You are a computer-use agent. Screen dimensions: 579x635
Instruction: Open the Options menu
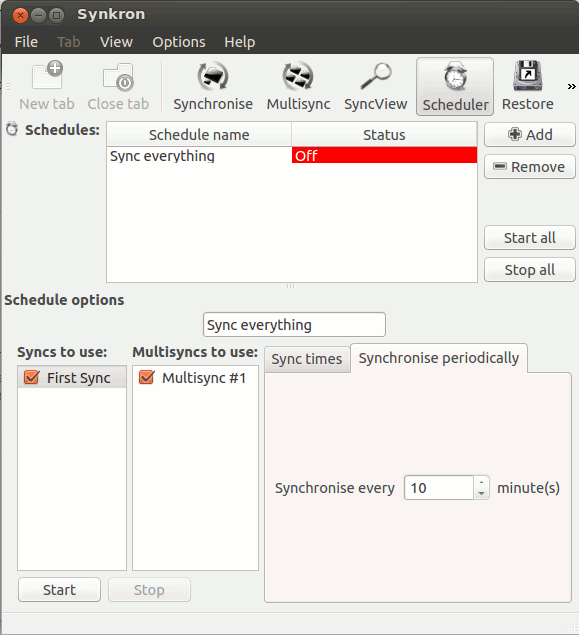[x=179, y=42]
